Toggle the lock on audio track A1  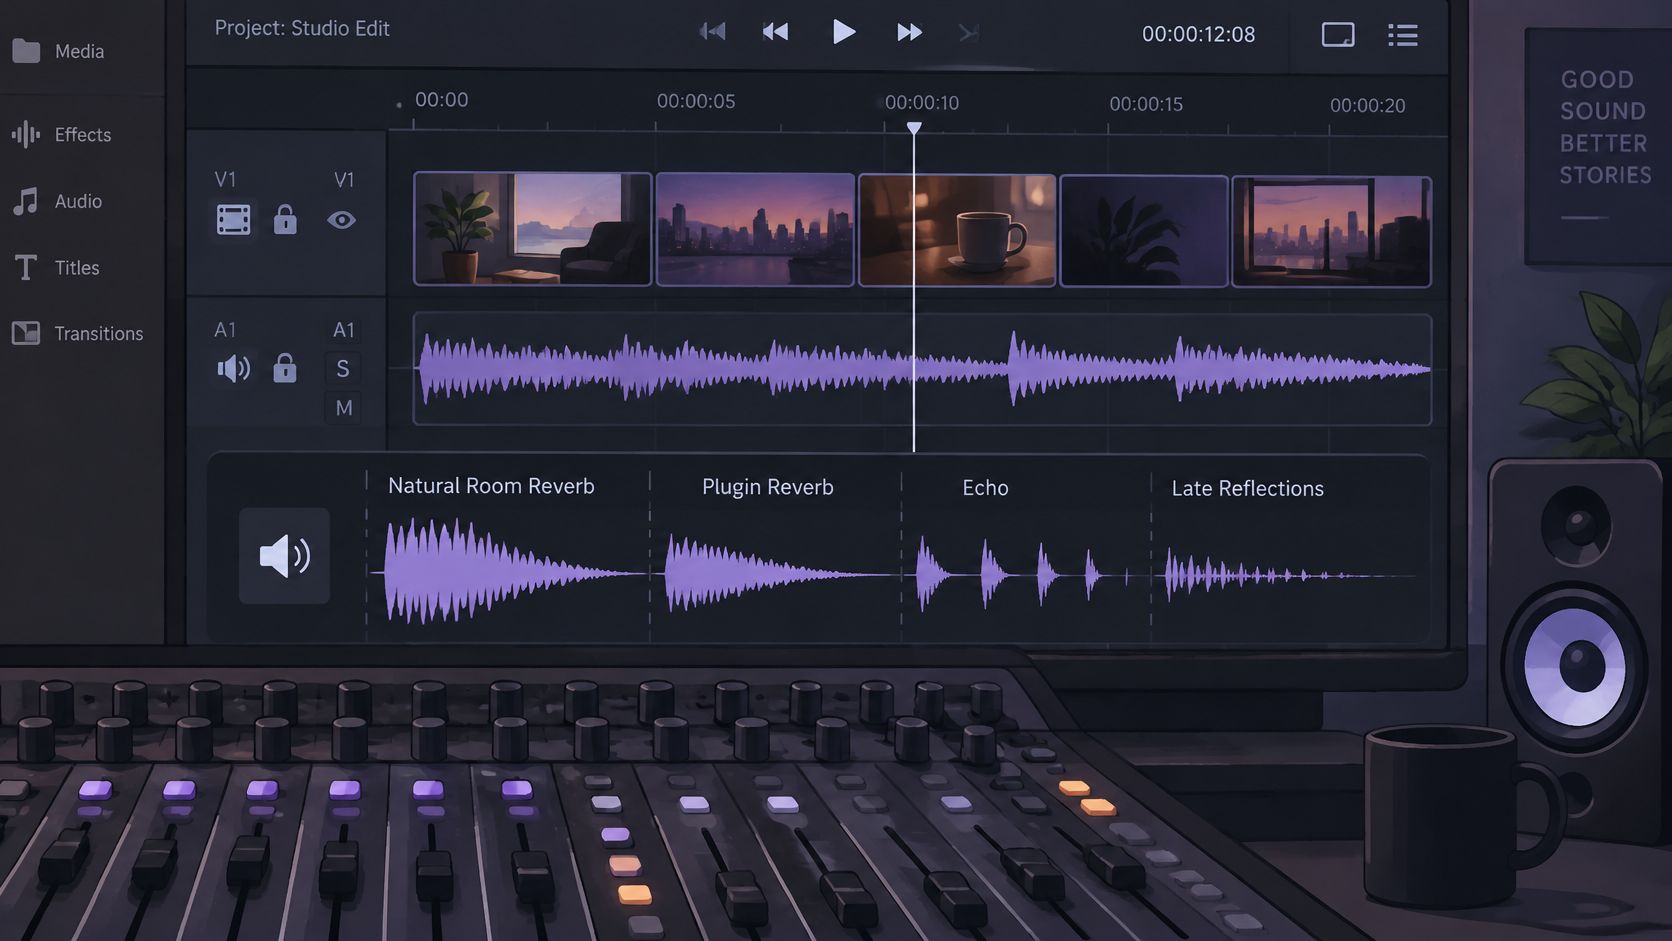coord(285,368)
